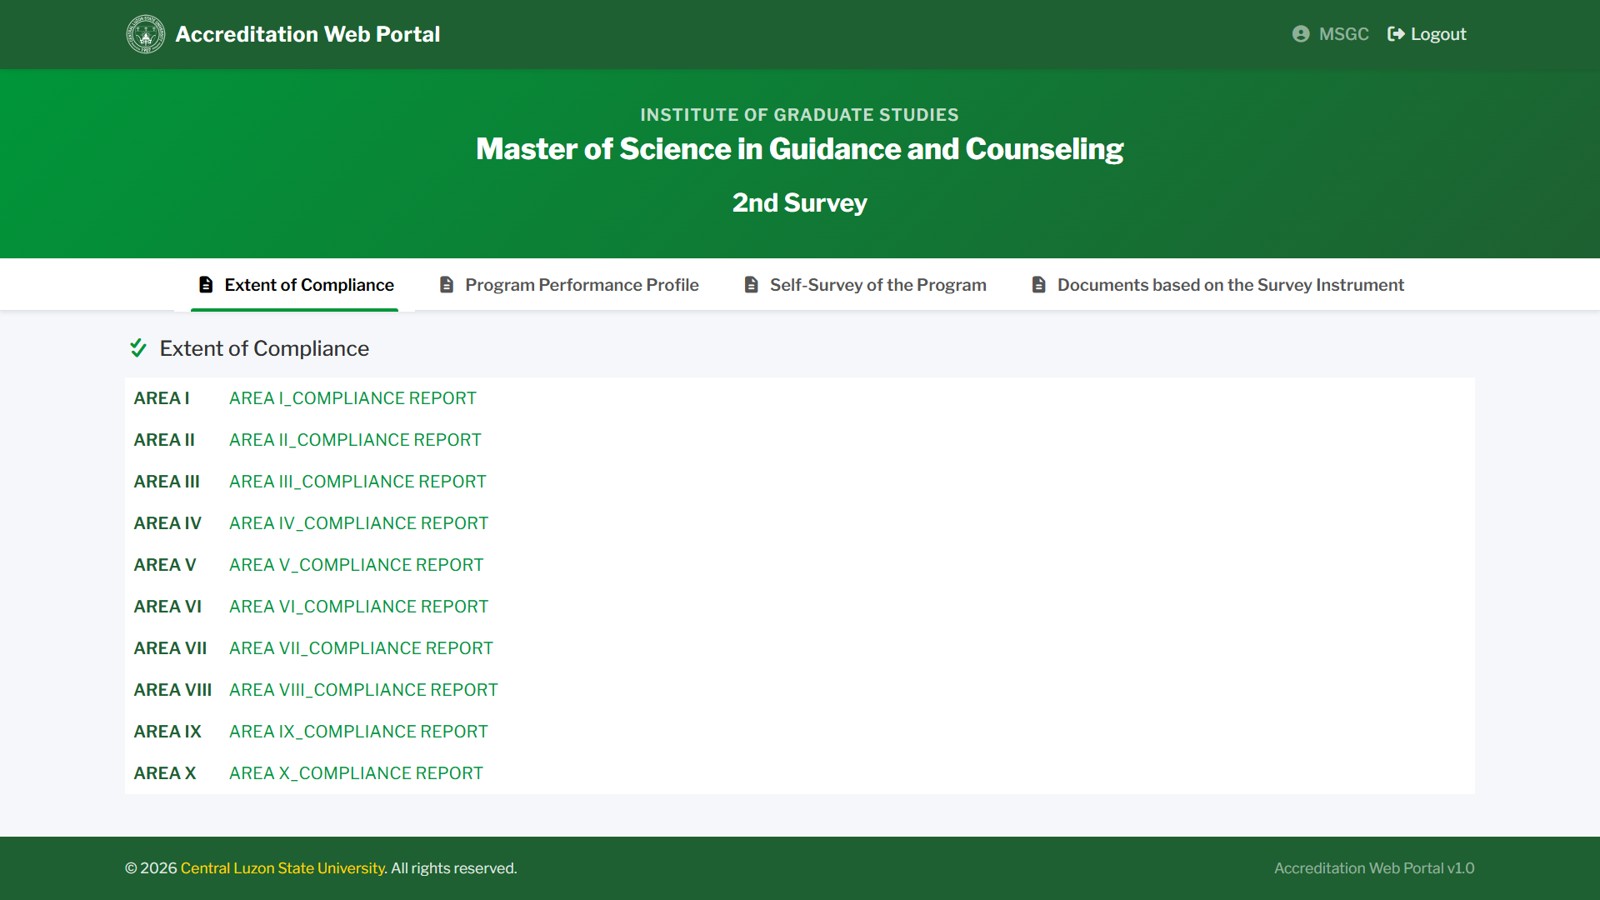
Task: View AREA VIII_COMPLIANCE REPORT
Action: click(363, 690)
